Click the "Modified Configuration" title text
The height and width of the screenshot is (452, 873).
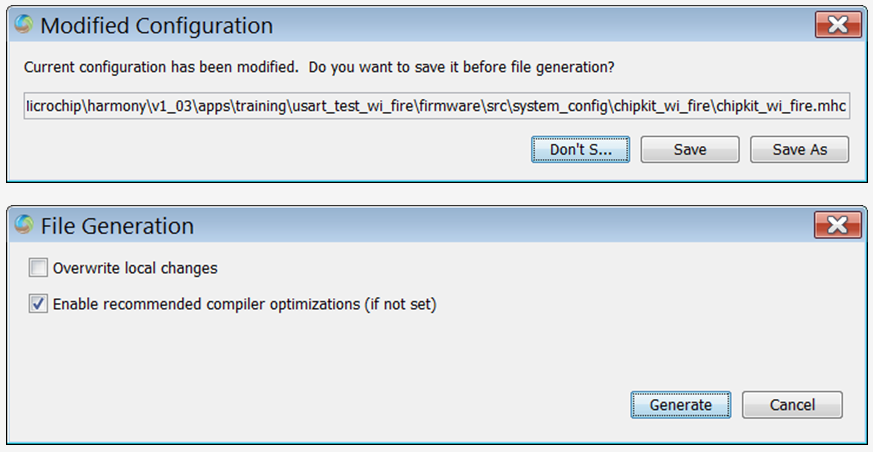pyautogui.click(x=156, y=26)
